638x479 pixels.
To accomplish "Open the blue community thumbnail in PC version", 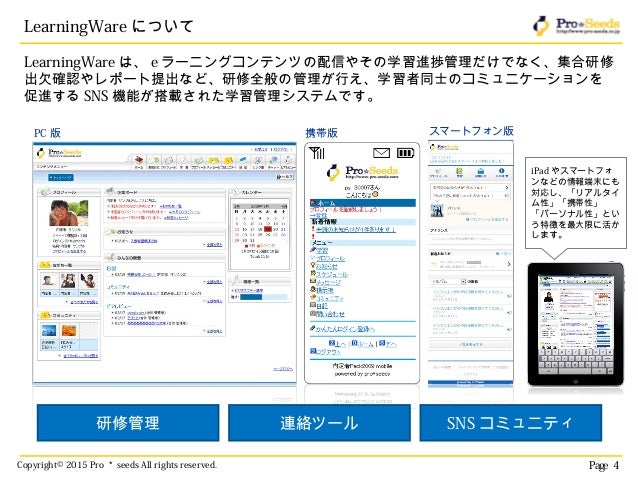I will 49,330.
